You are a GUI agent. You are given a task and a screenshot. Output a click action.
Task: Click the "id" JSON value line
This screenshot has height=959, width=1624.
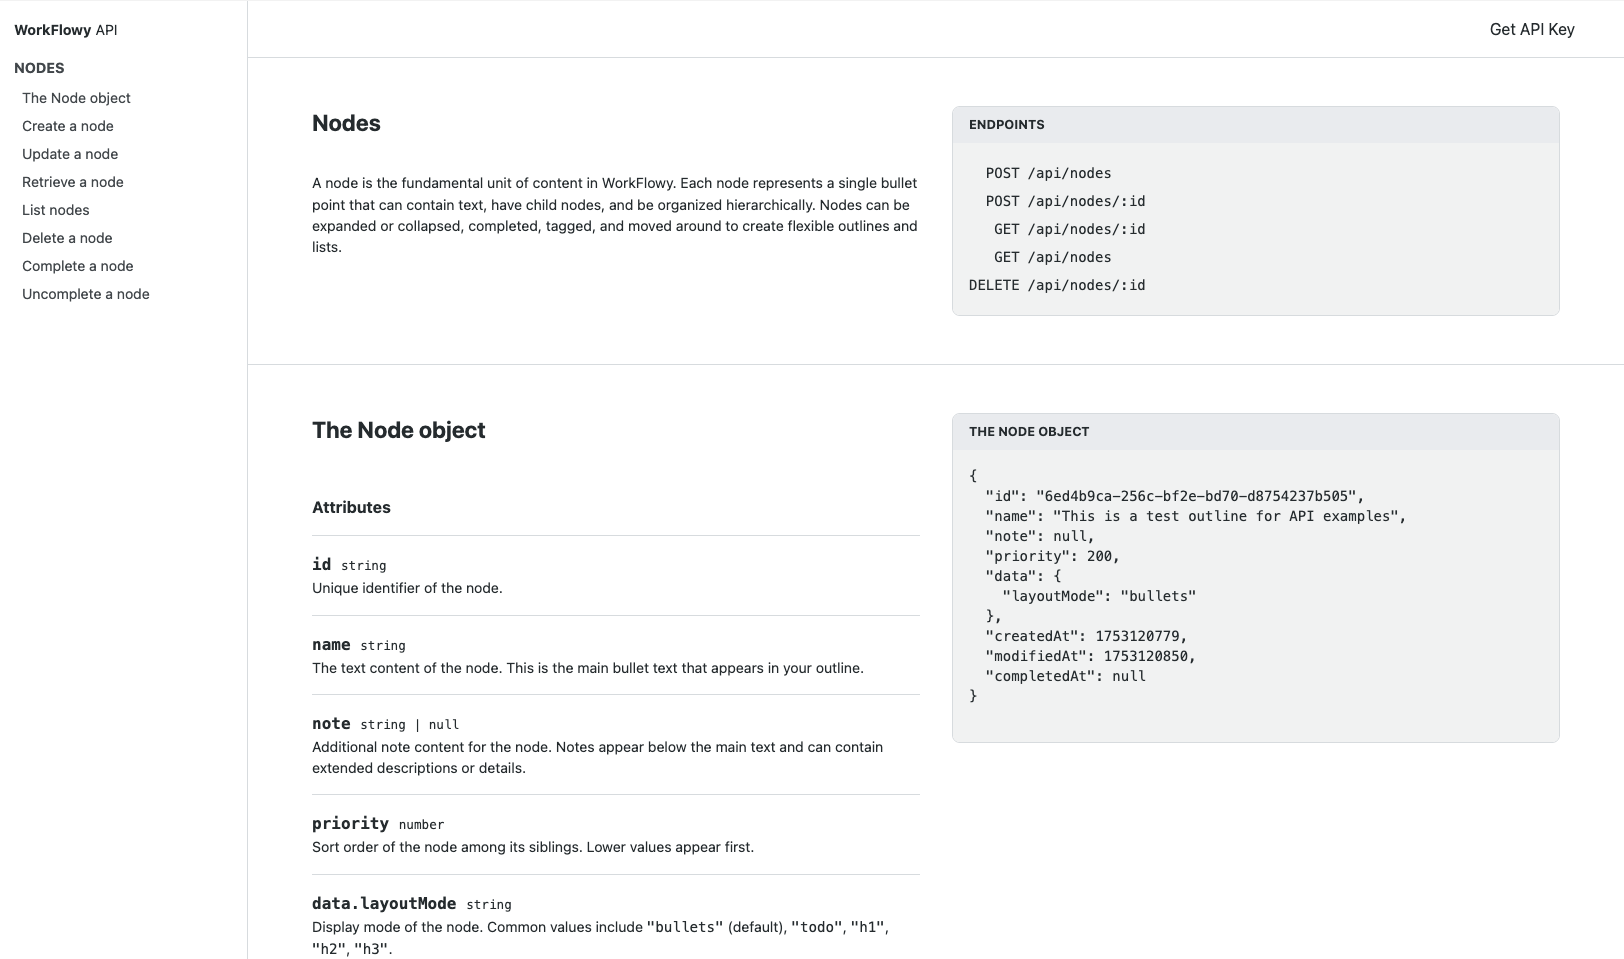tap(1174, 496)
